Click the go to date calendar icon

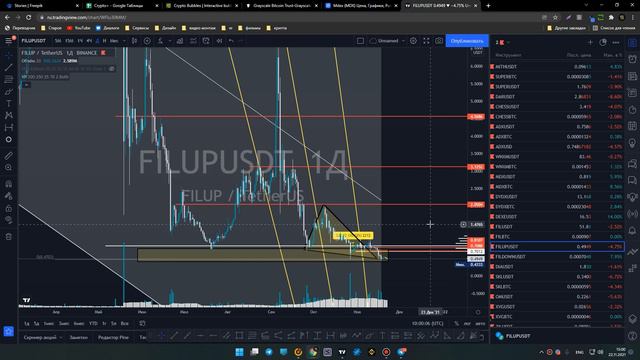(142, 323)
